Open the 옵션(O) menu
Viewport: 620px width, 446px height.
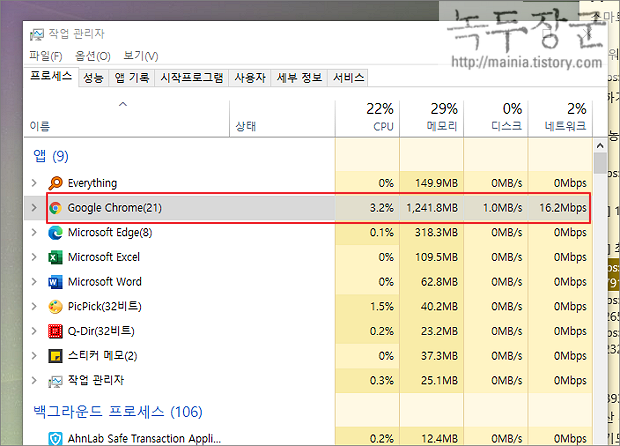pyautogui.click(x=93, y=56)
